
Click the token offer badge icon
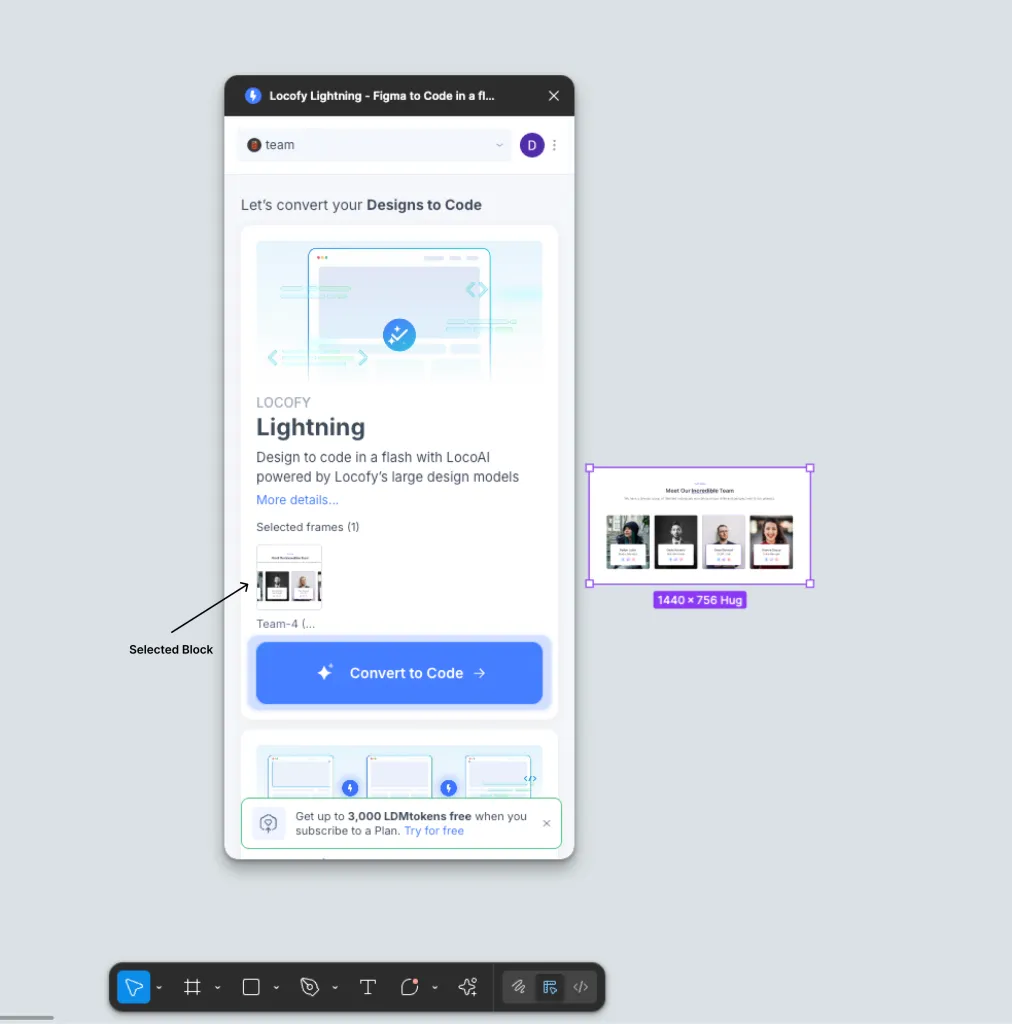point(268,823)
